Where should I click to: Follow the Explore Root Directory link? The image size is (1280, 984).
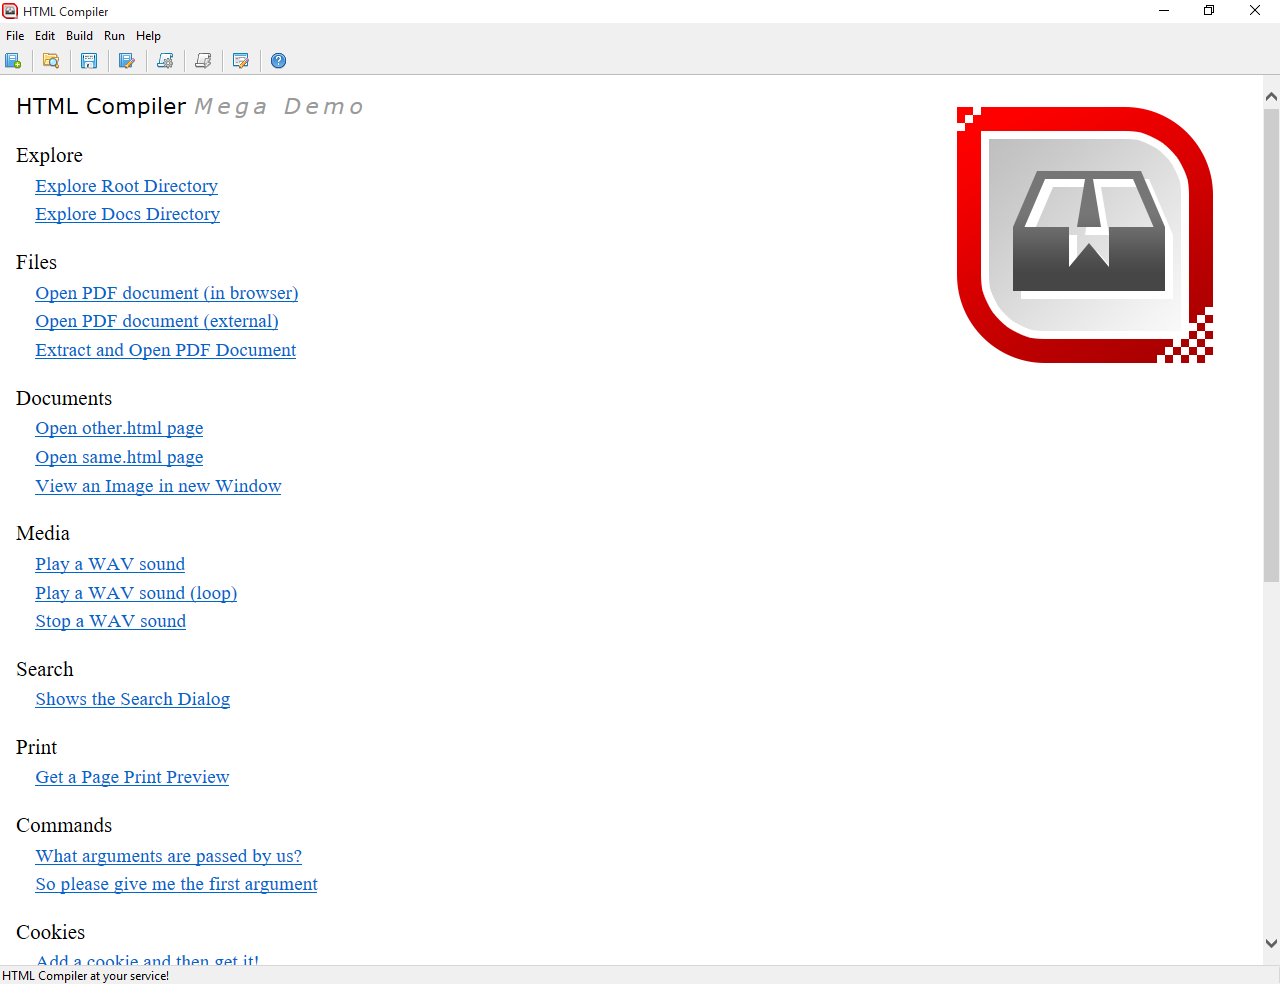(x=126, y=186)
